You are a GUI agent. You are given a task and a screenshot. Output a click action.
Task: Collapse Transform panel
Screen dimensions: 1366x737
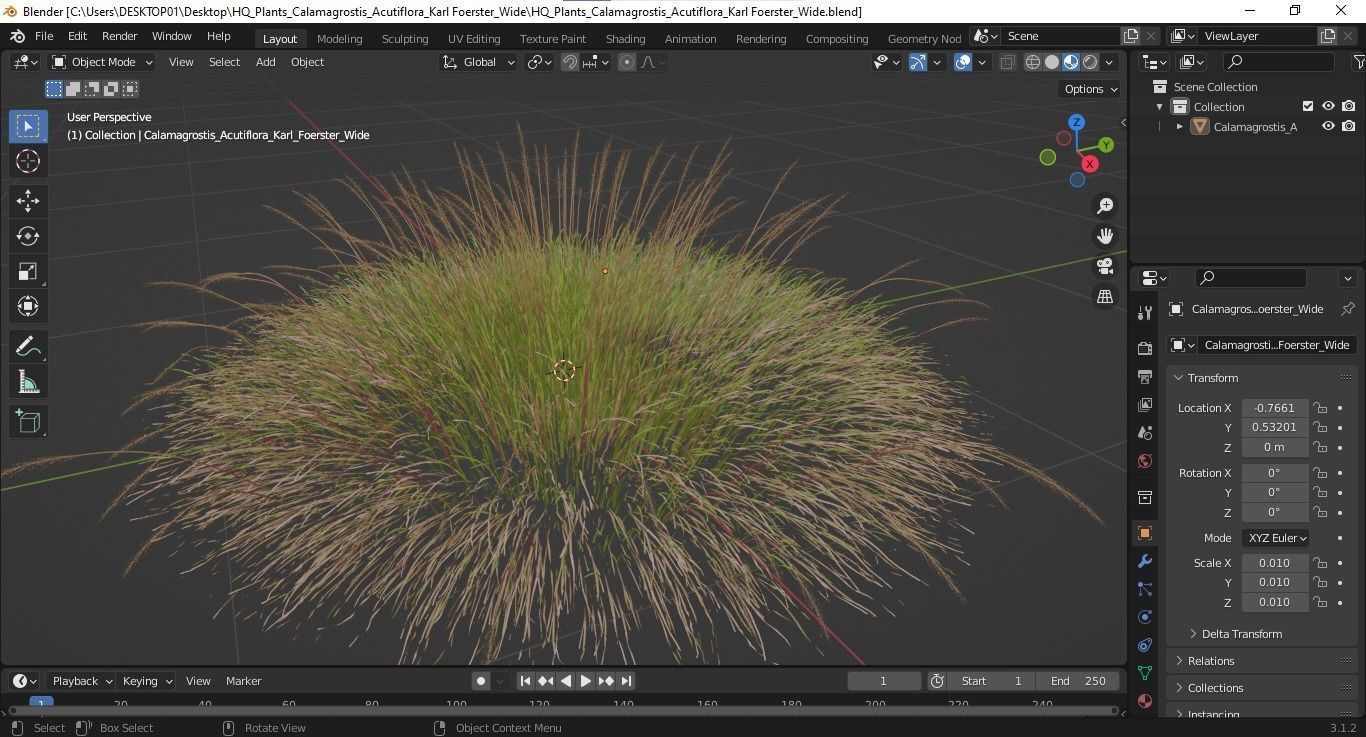1212,378
